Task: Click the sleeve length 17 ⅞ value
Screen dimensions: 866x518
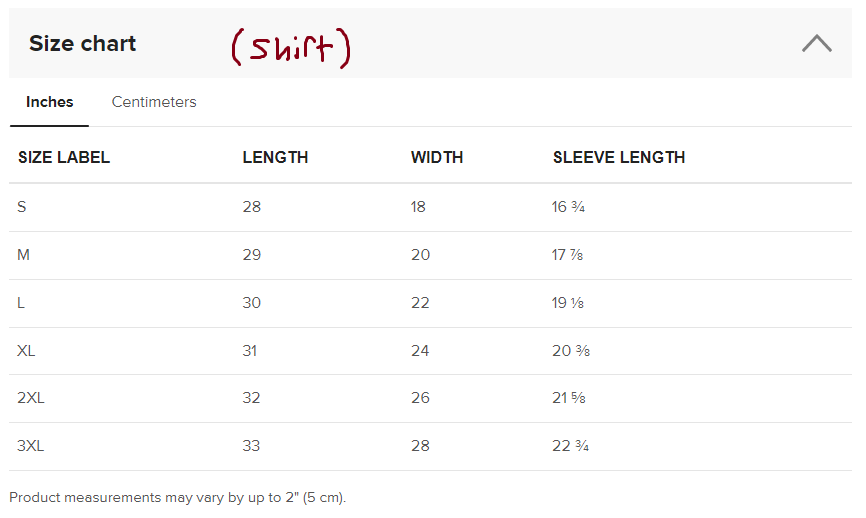Action: point(567,255)
